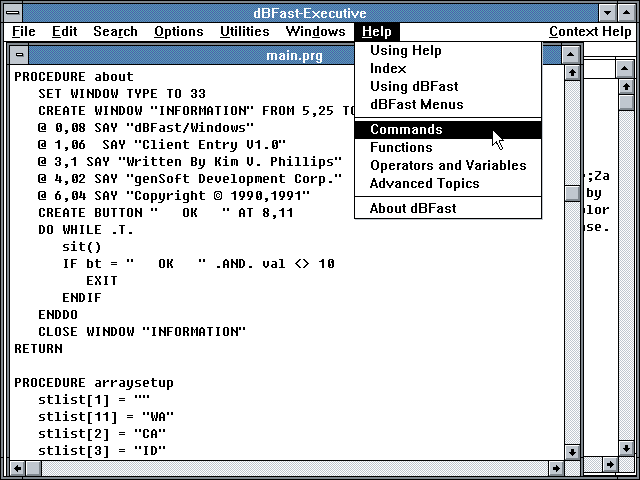This screenshot has width=640, height=480.
Task: Open Operators and Variables topic
Action: (x=448, y=165)
